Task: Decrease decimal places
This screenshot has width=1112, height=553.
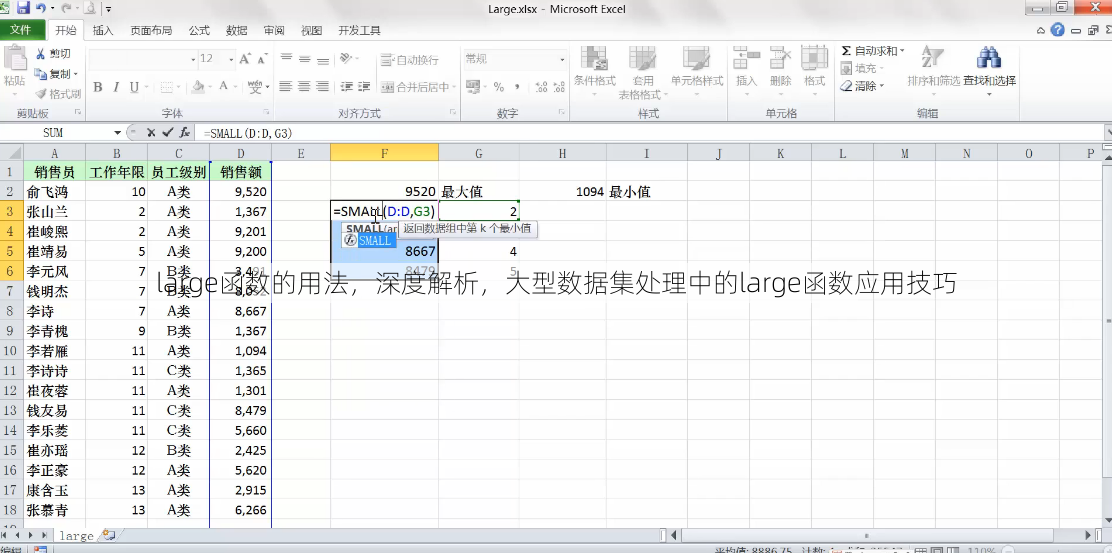Action: 558,87
